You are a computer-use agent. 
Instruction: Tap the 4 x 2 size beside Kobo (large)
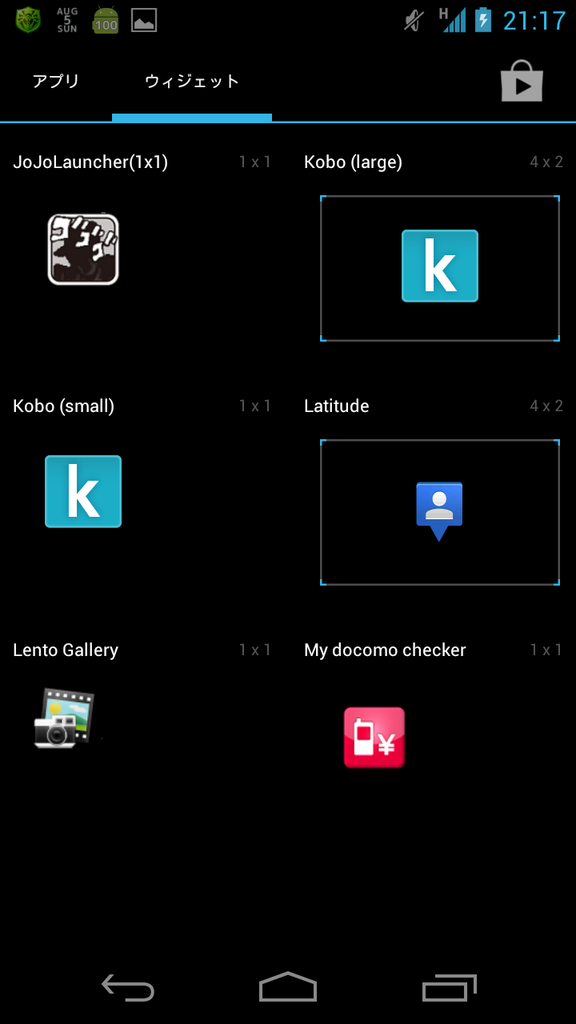pos(546,163)
